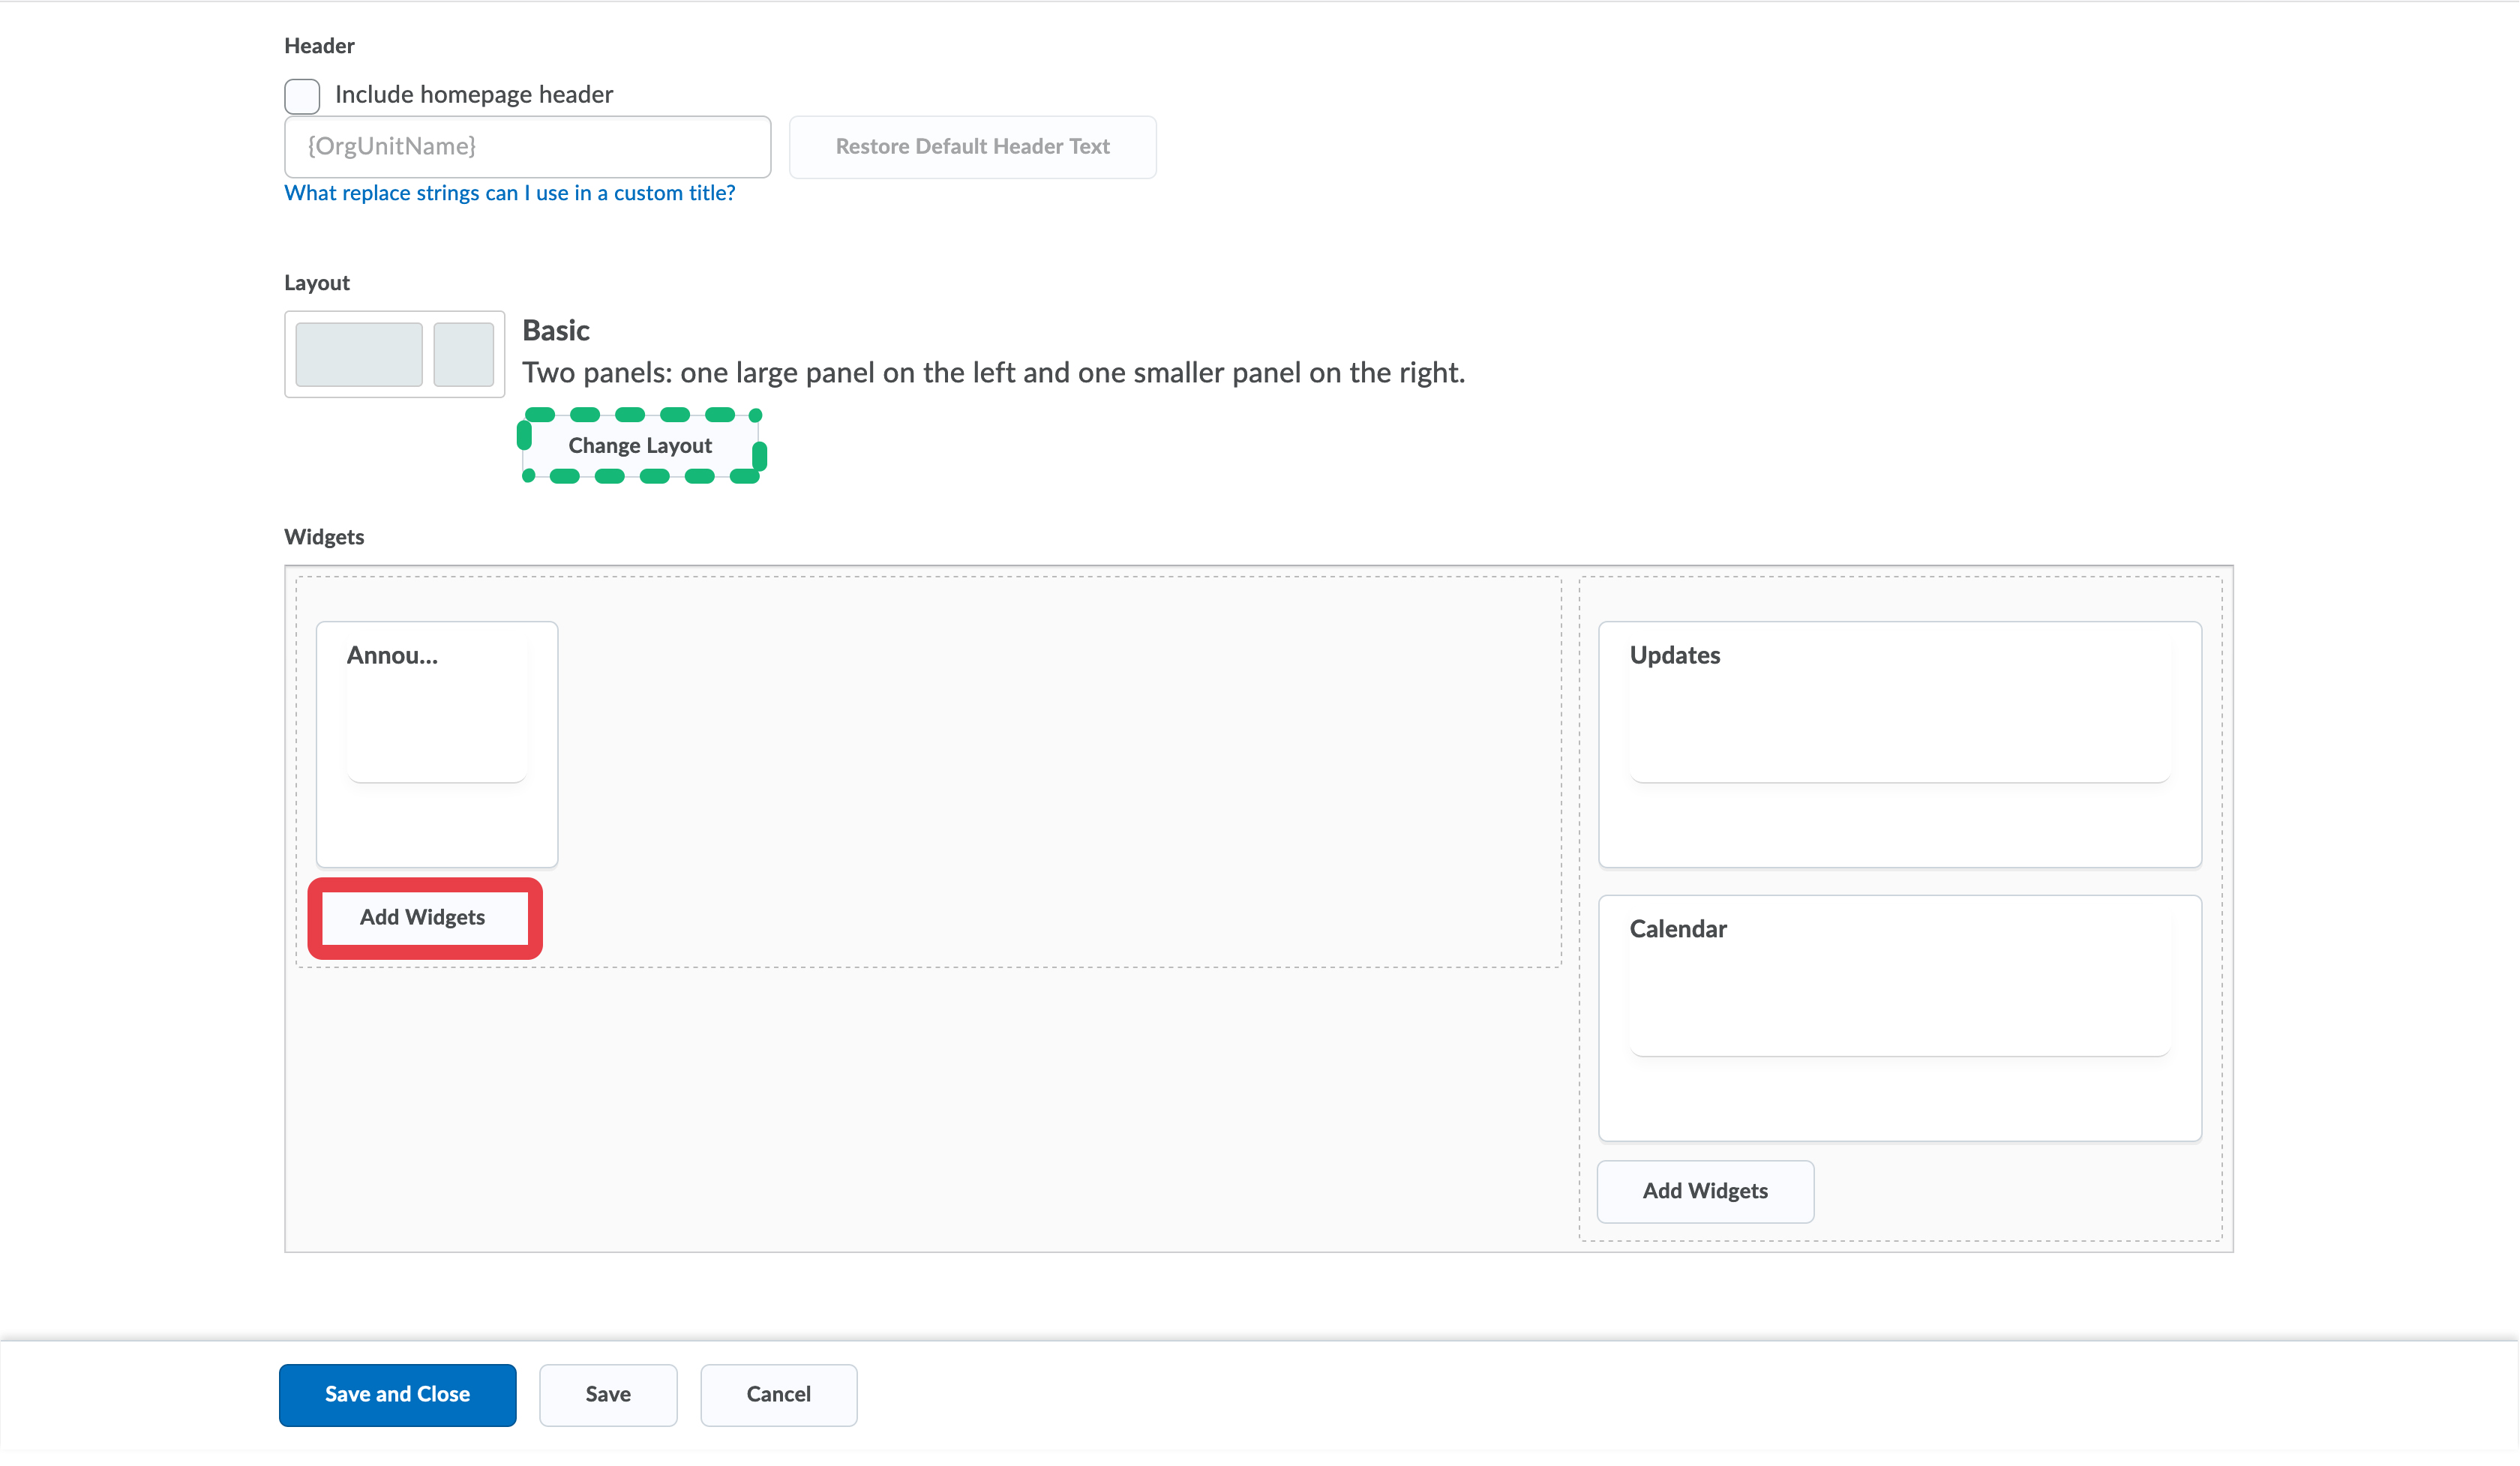Enable the Include homepage header checkbox

pyautogui.click(x=302, y=96)
